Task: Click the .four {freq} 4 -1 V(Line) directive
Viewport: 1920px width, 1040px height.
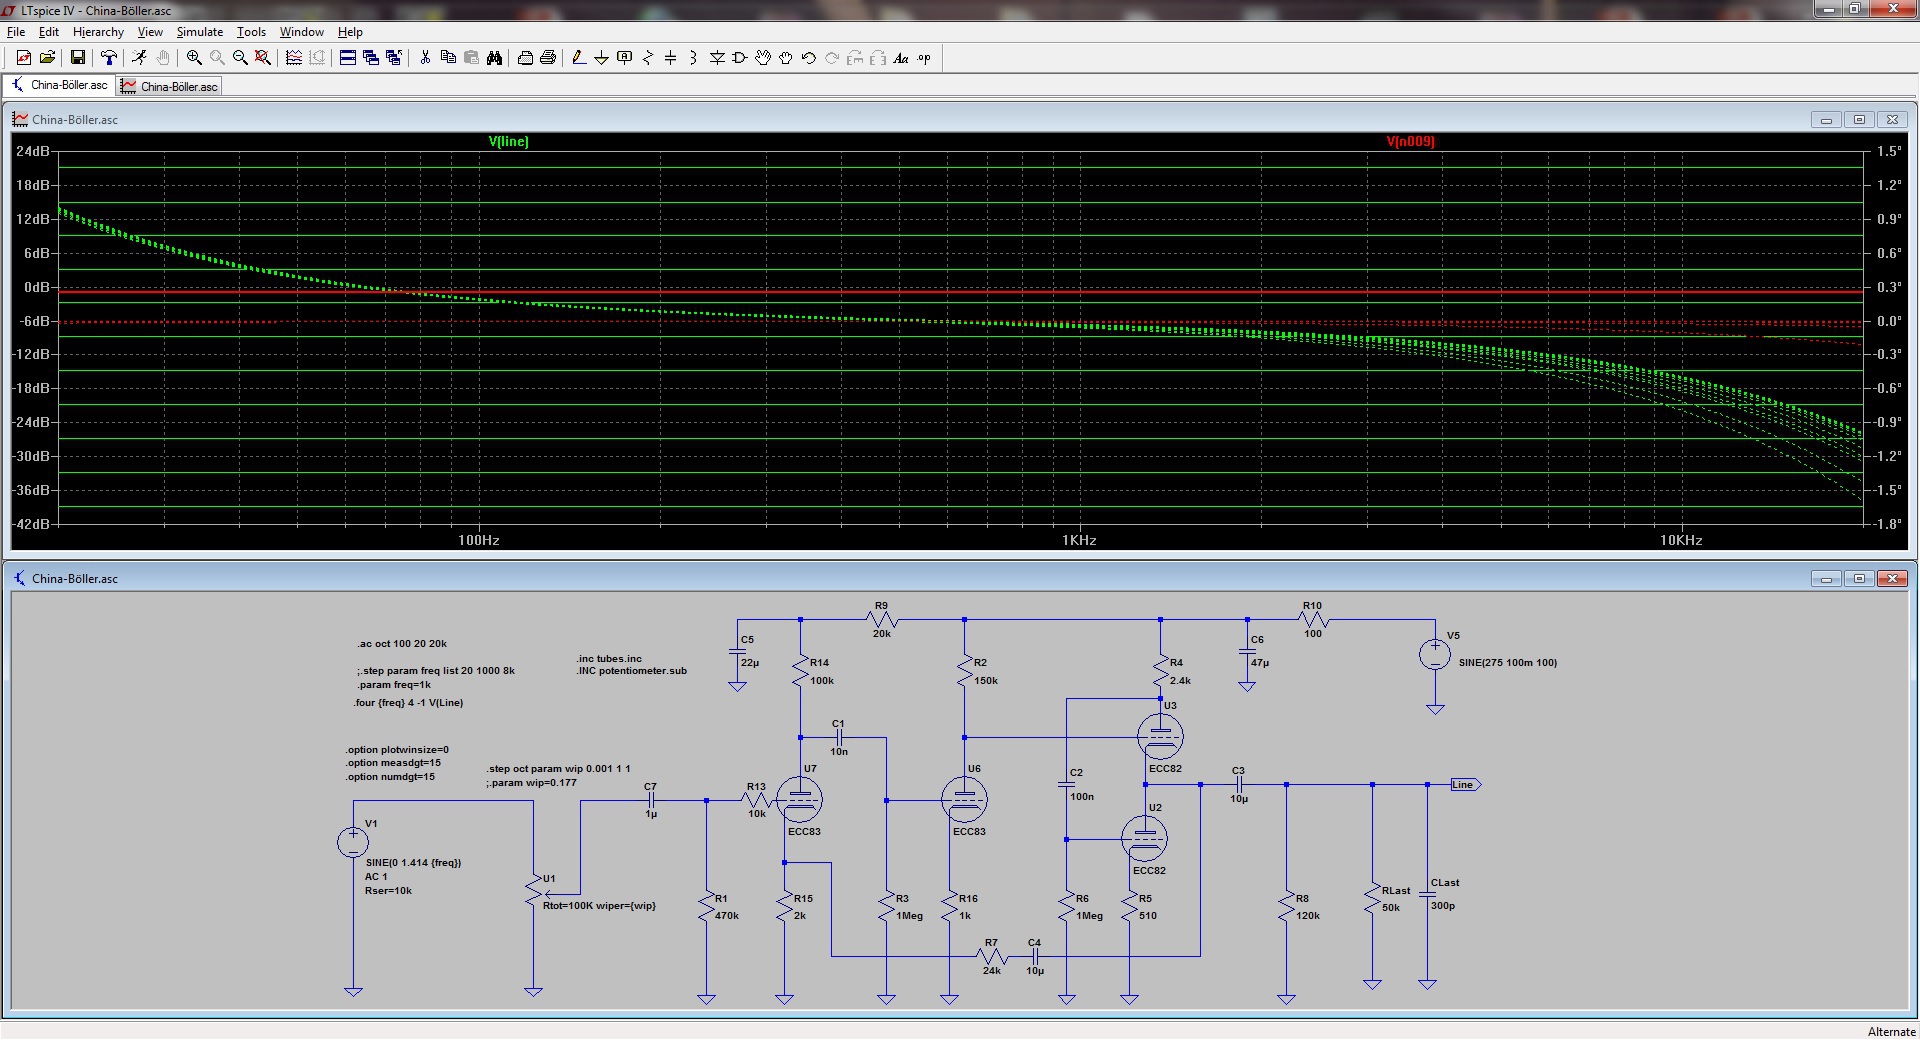Action: coord(408,703)
